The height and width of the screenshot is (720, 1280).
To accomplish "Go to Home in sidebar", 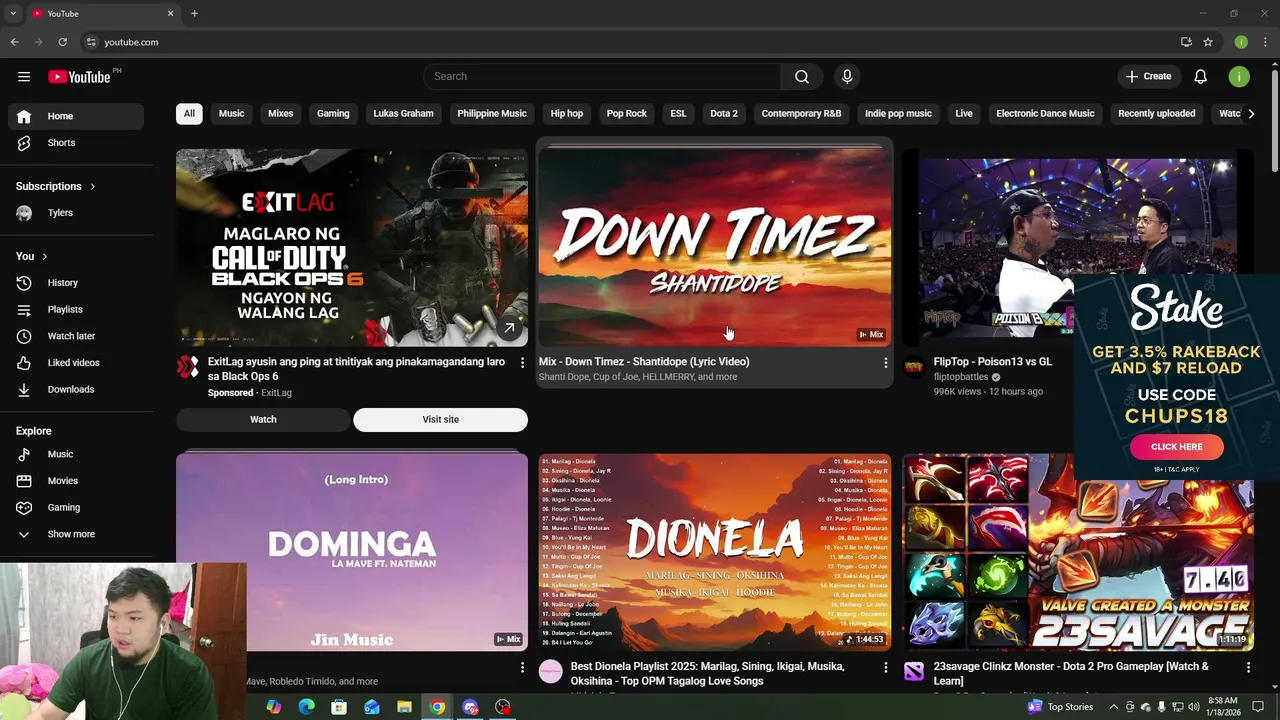I will point(76,116).
